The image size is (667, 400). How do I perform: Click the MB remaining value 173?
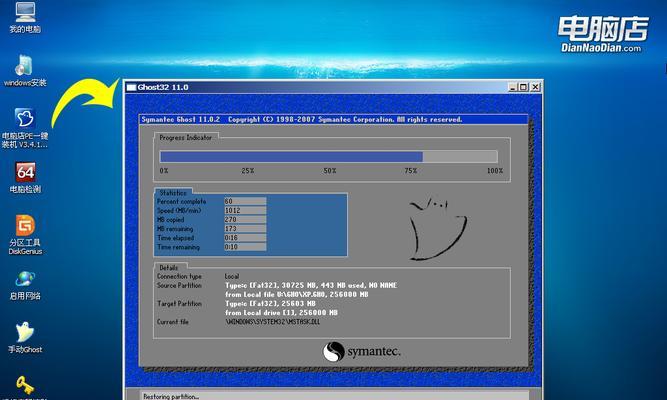245,229
